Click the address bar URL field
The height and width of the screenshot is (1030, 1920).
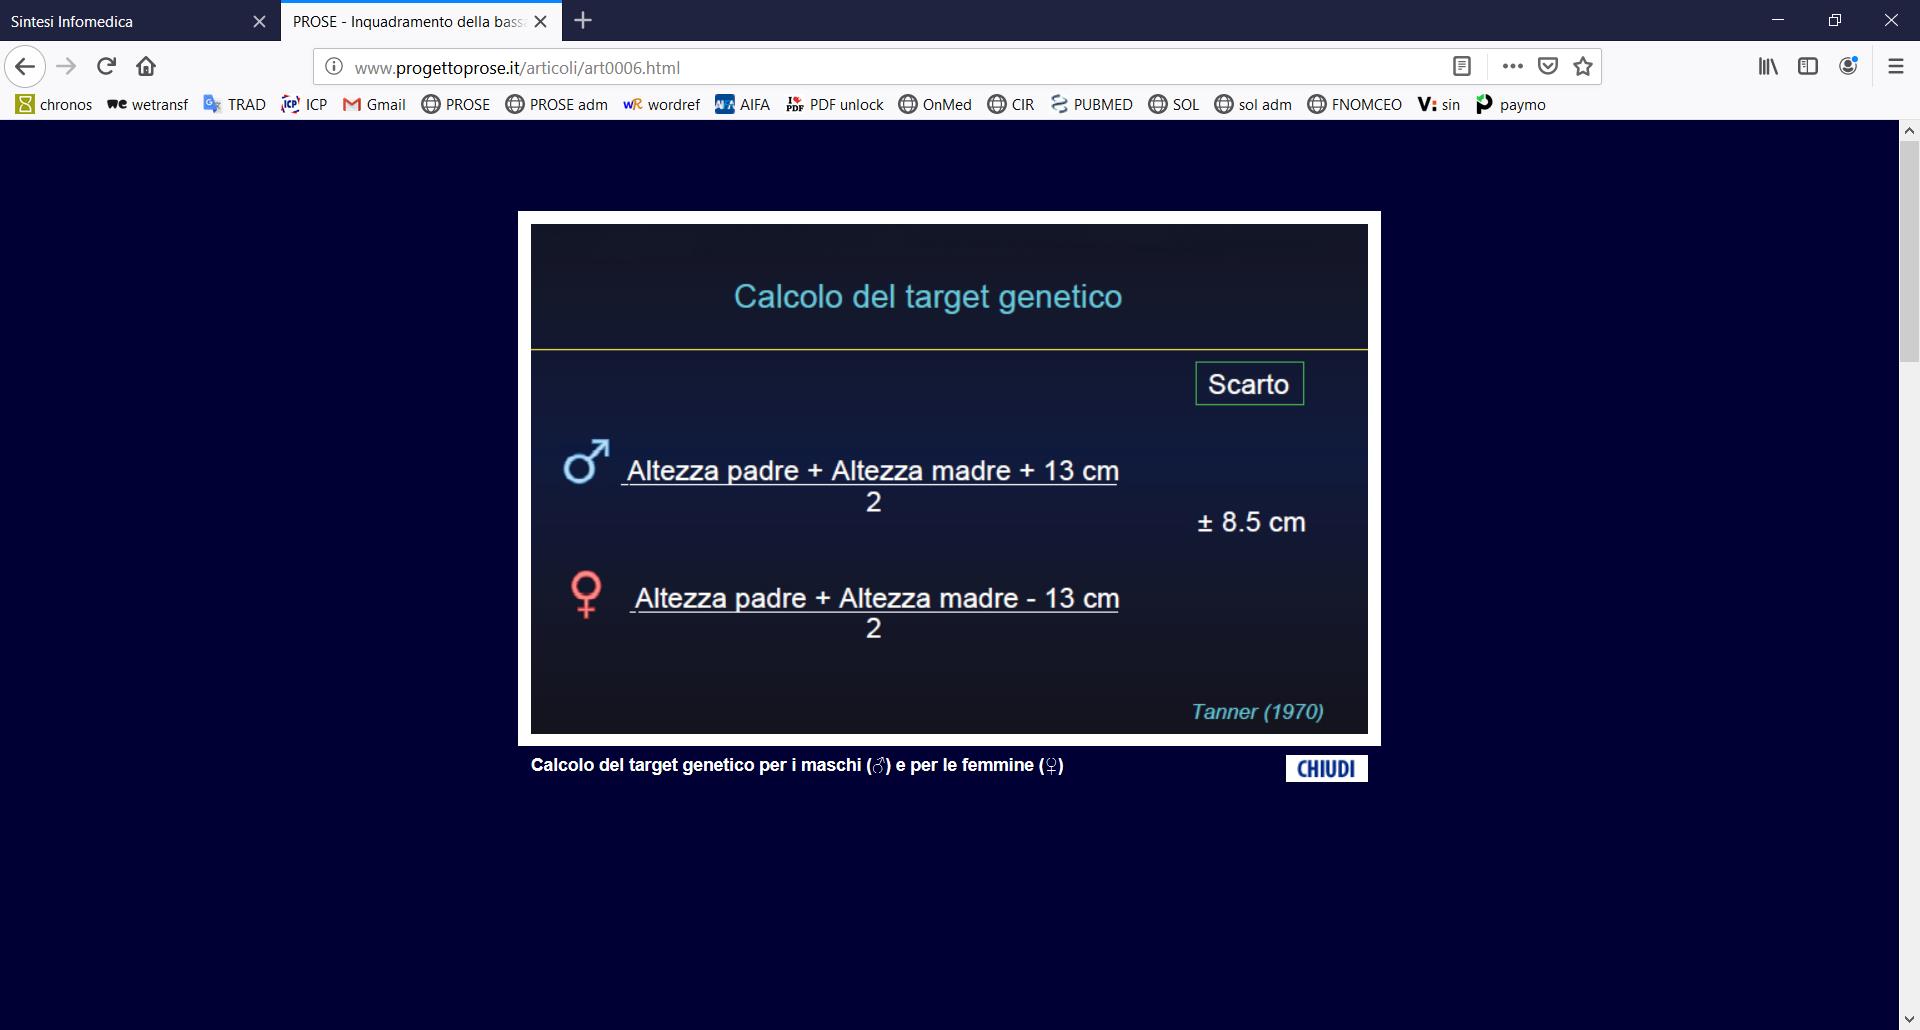880,67
